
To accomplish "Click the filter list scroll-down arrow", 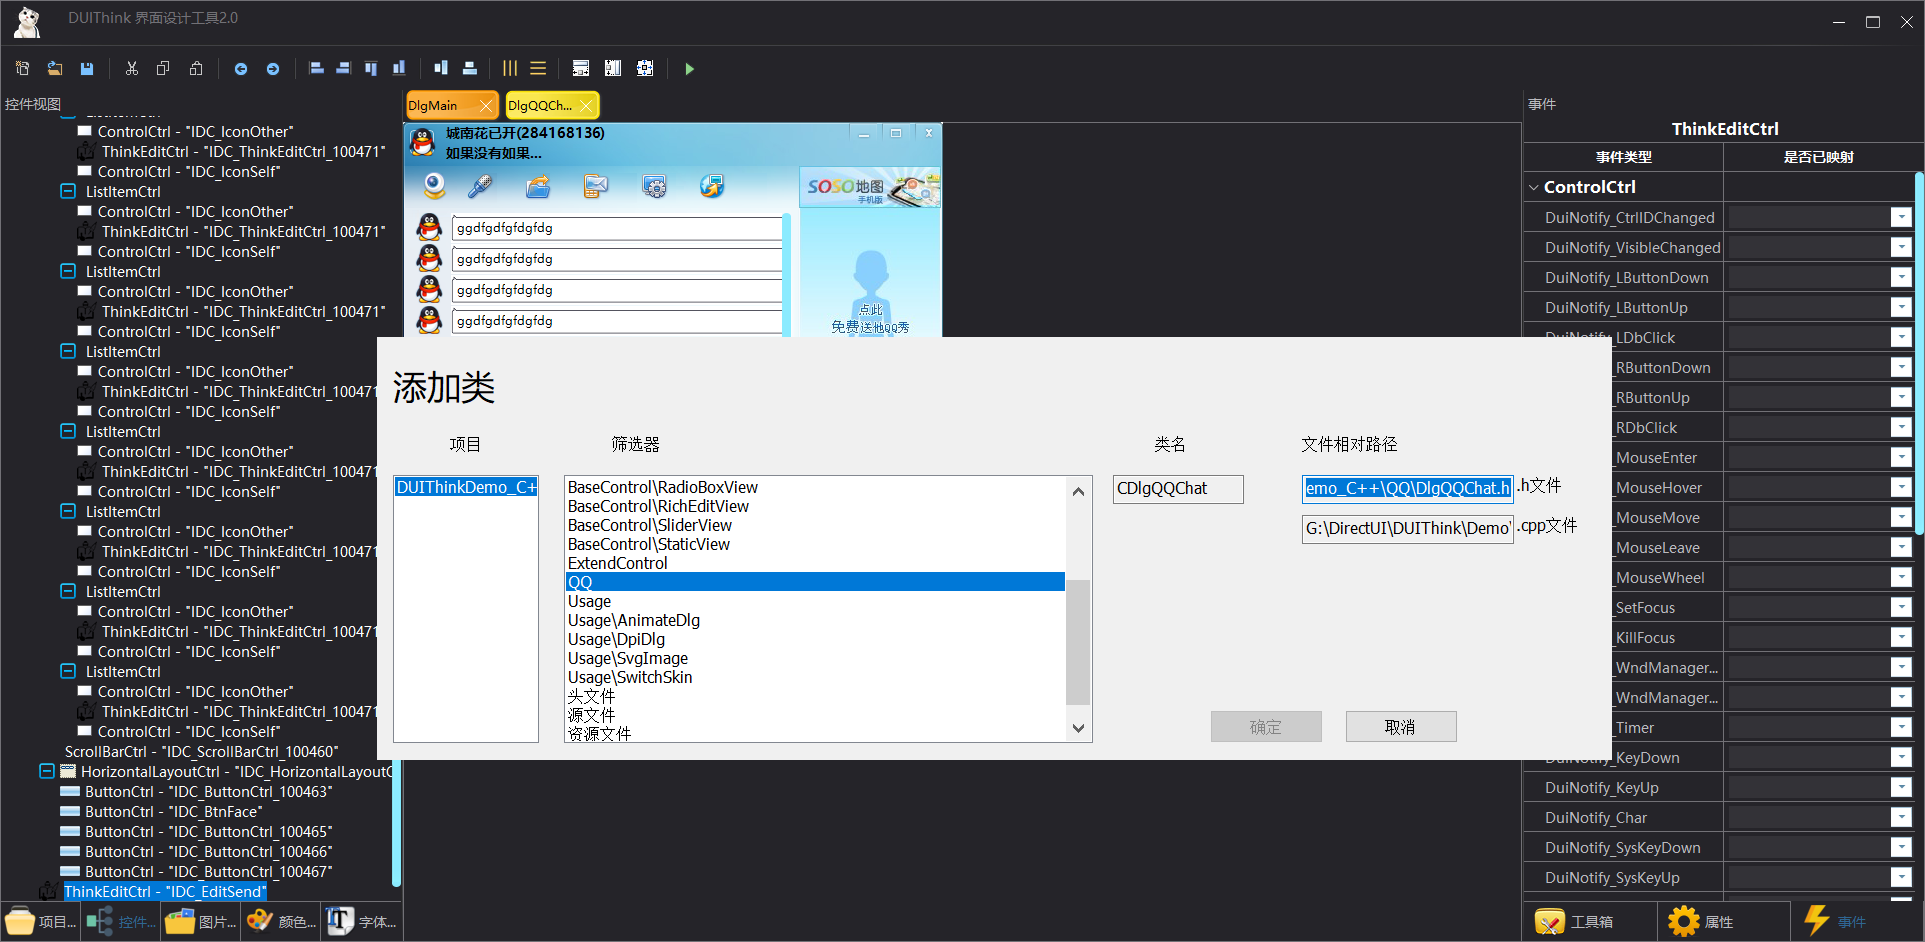I will click(1078, 728).
